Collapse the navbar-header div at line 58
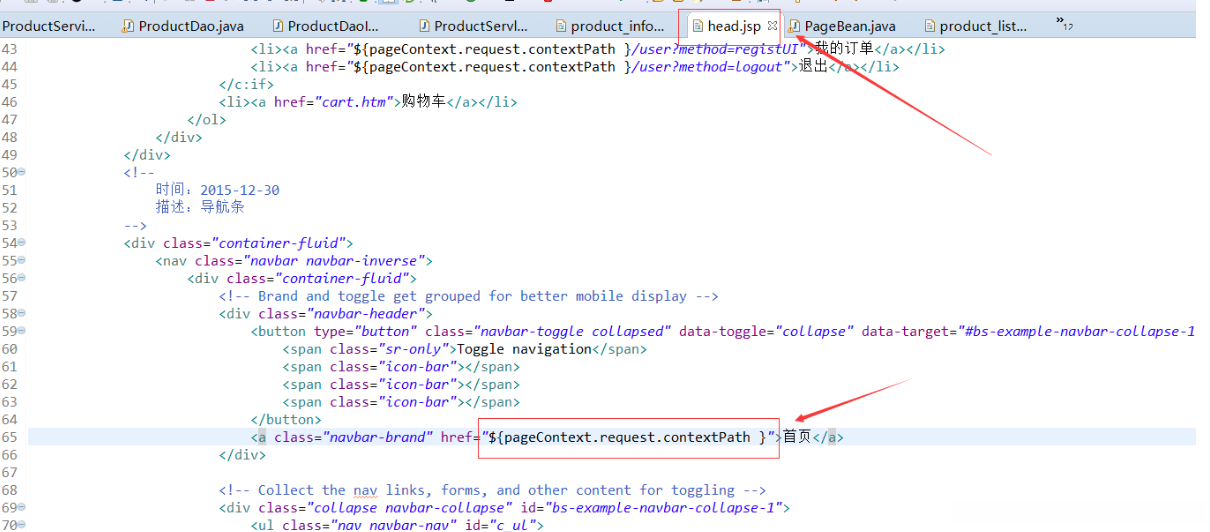This screenshot has width=1210, height=532. click(x=22, y=314)
